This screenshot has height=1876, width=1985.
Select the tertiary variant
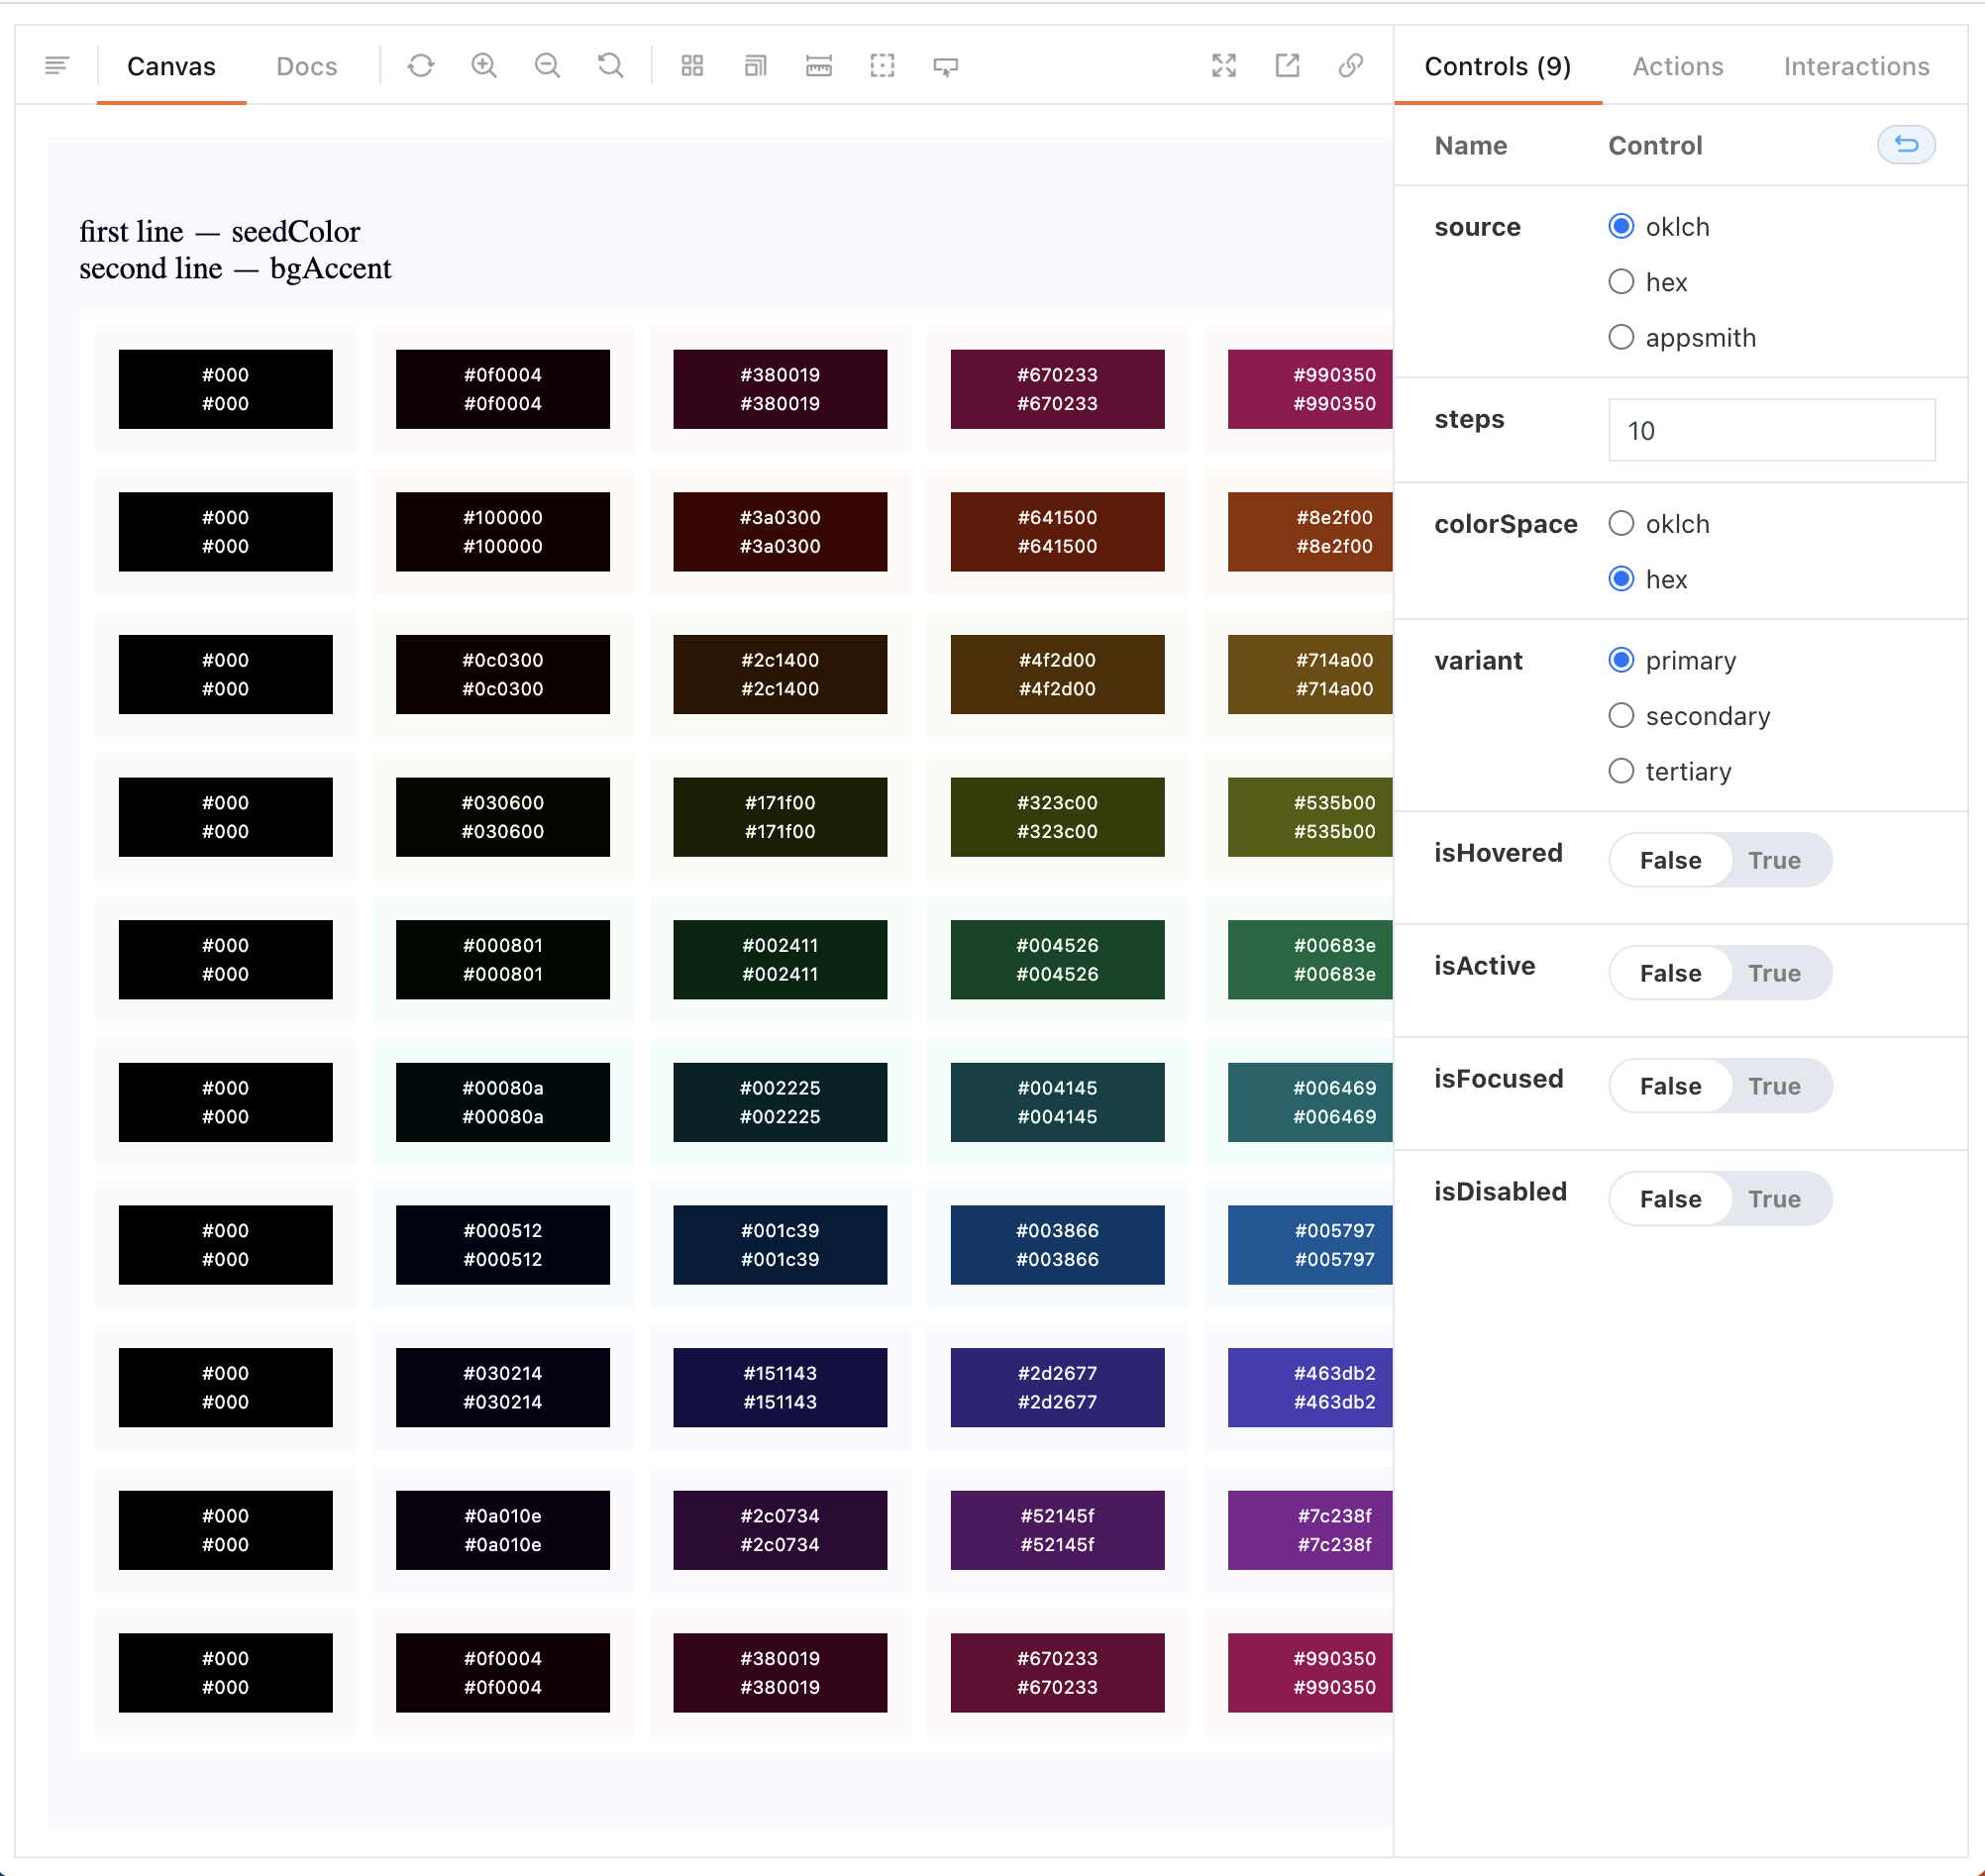(1621, 771)
